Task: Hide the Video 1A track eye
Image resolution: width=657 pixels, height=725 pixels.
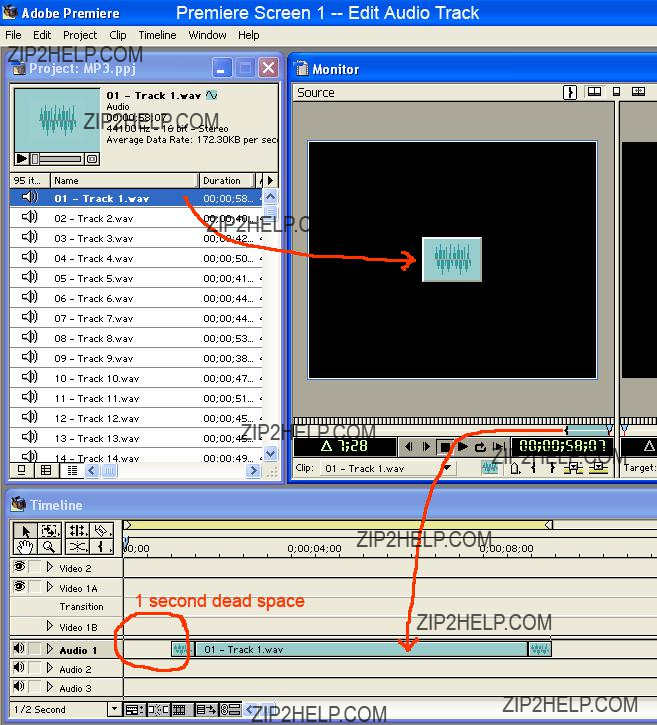Action: 19,586
